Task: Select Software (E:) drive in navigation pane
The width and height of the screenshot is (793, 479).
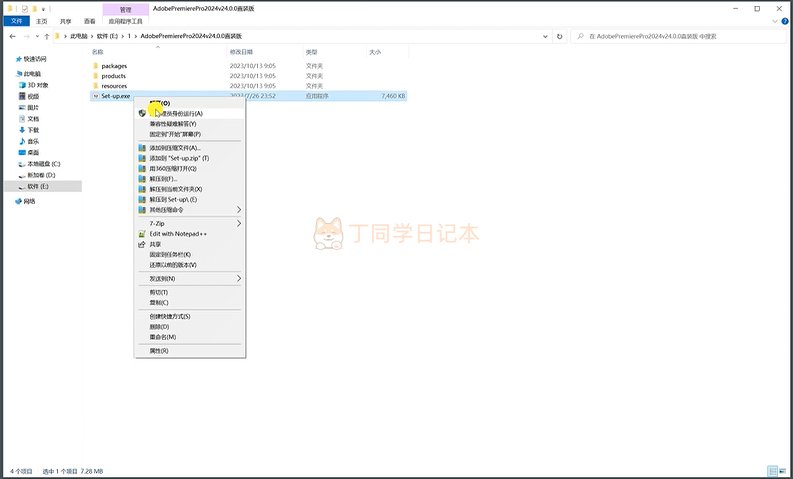Action: point(38,186)
